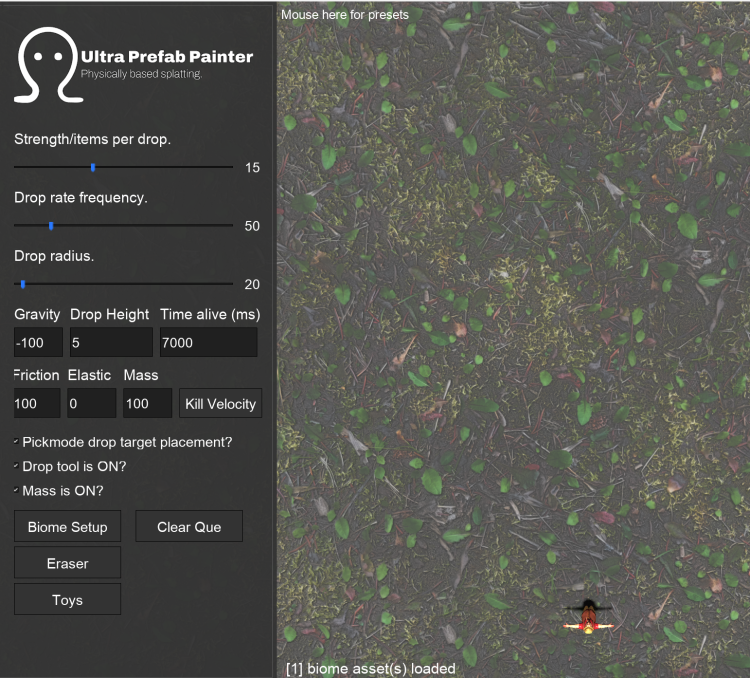Focus the Gravity input field

[38, 343]
